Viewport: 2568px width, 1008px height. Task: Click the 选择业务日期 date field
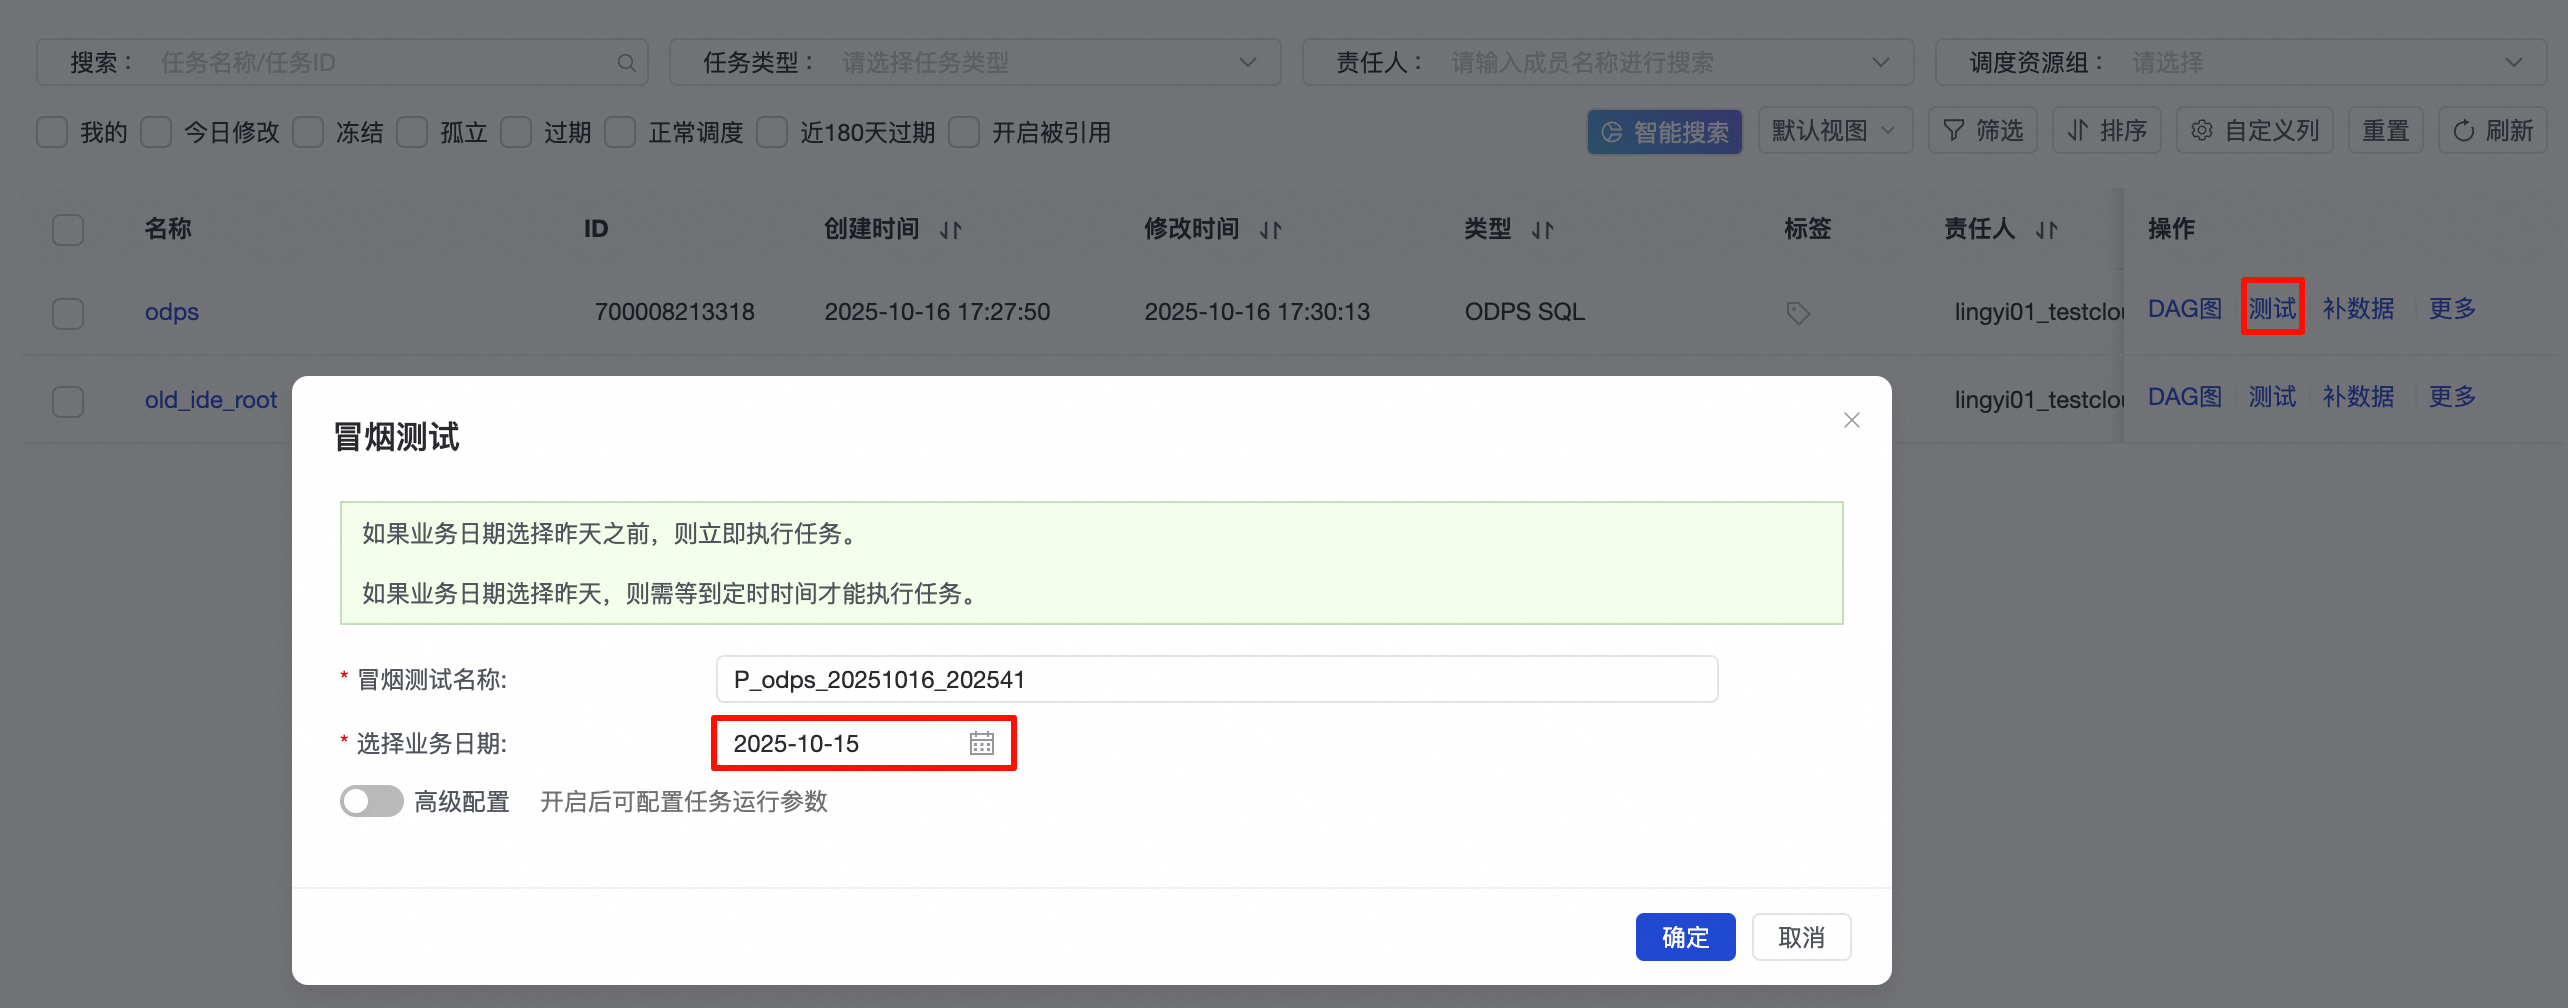click(864, 743)
